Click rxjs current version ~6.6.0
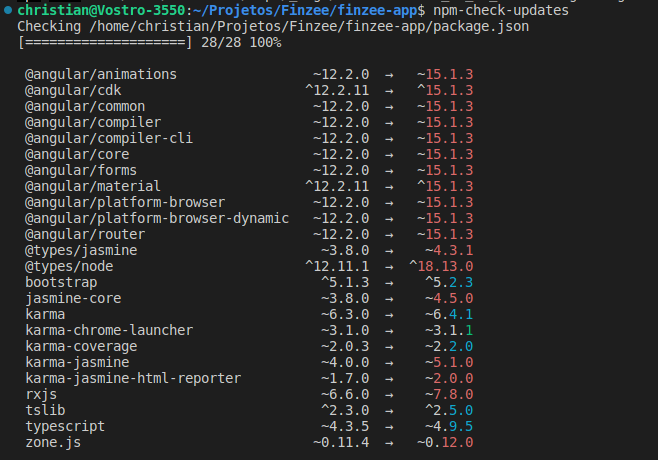 pyautogui.click(x=345, y=394)
